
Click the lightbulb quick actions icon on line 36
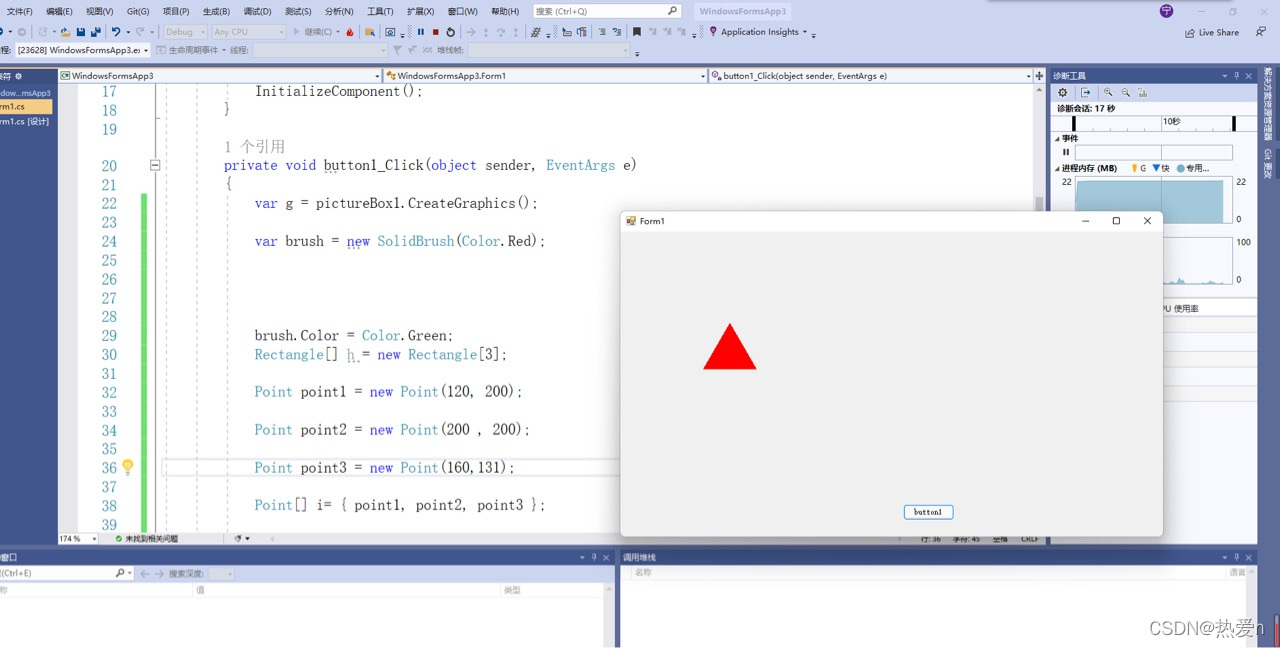(128, 467)
